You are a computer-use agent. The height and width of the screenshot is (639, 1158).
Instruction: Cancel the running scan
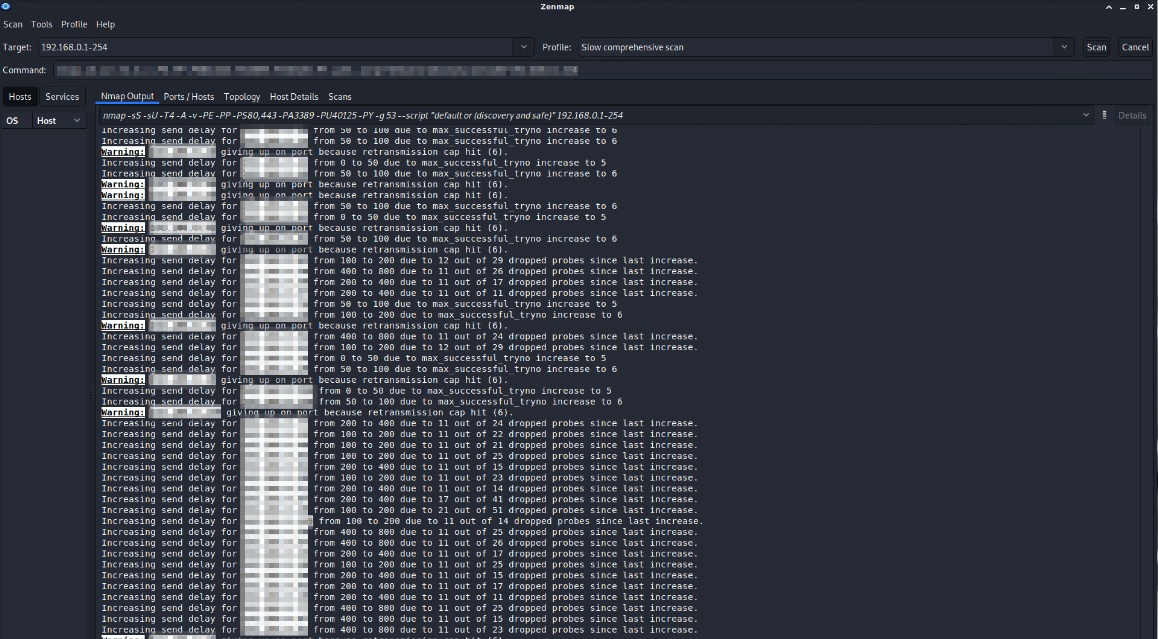[1135, 47]
